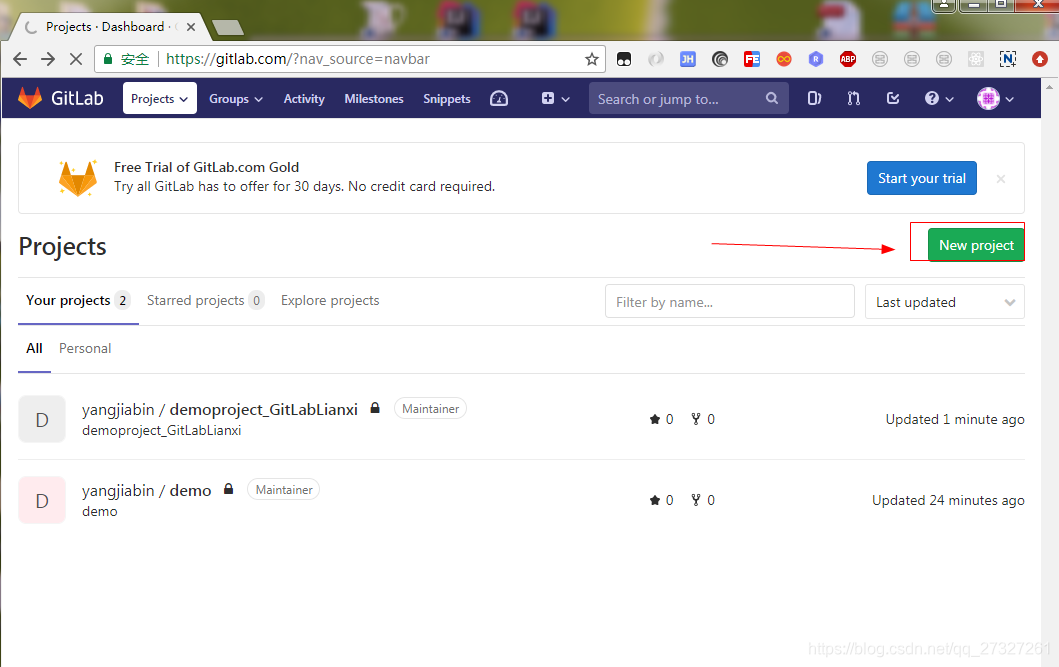Image resolution: width=1059 pixels, height=667 pixels.
Task: Switch to Starred projects tab
Action: tap(205, 300)
